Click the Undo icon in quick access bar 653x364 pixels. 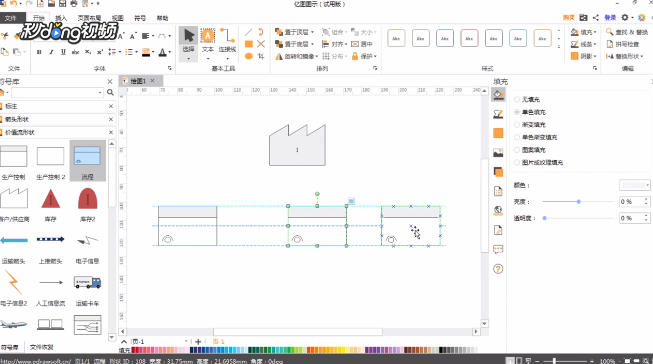point(15,4)
